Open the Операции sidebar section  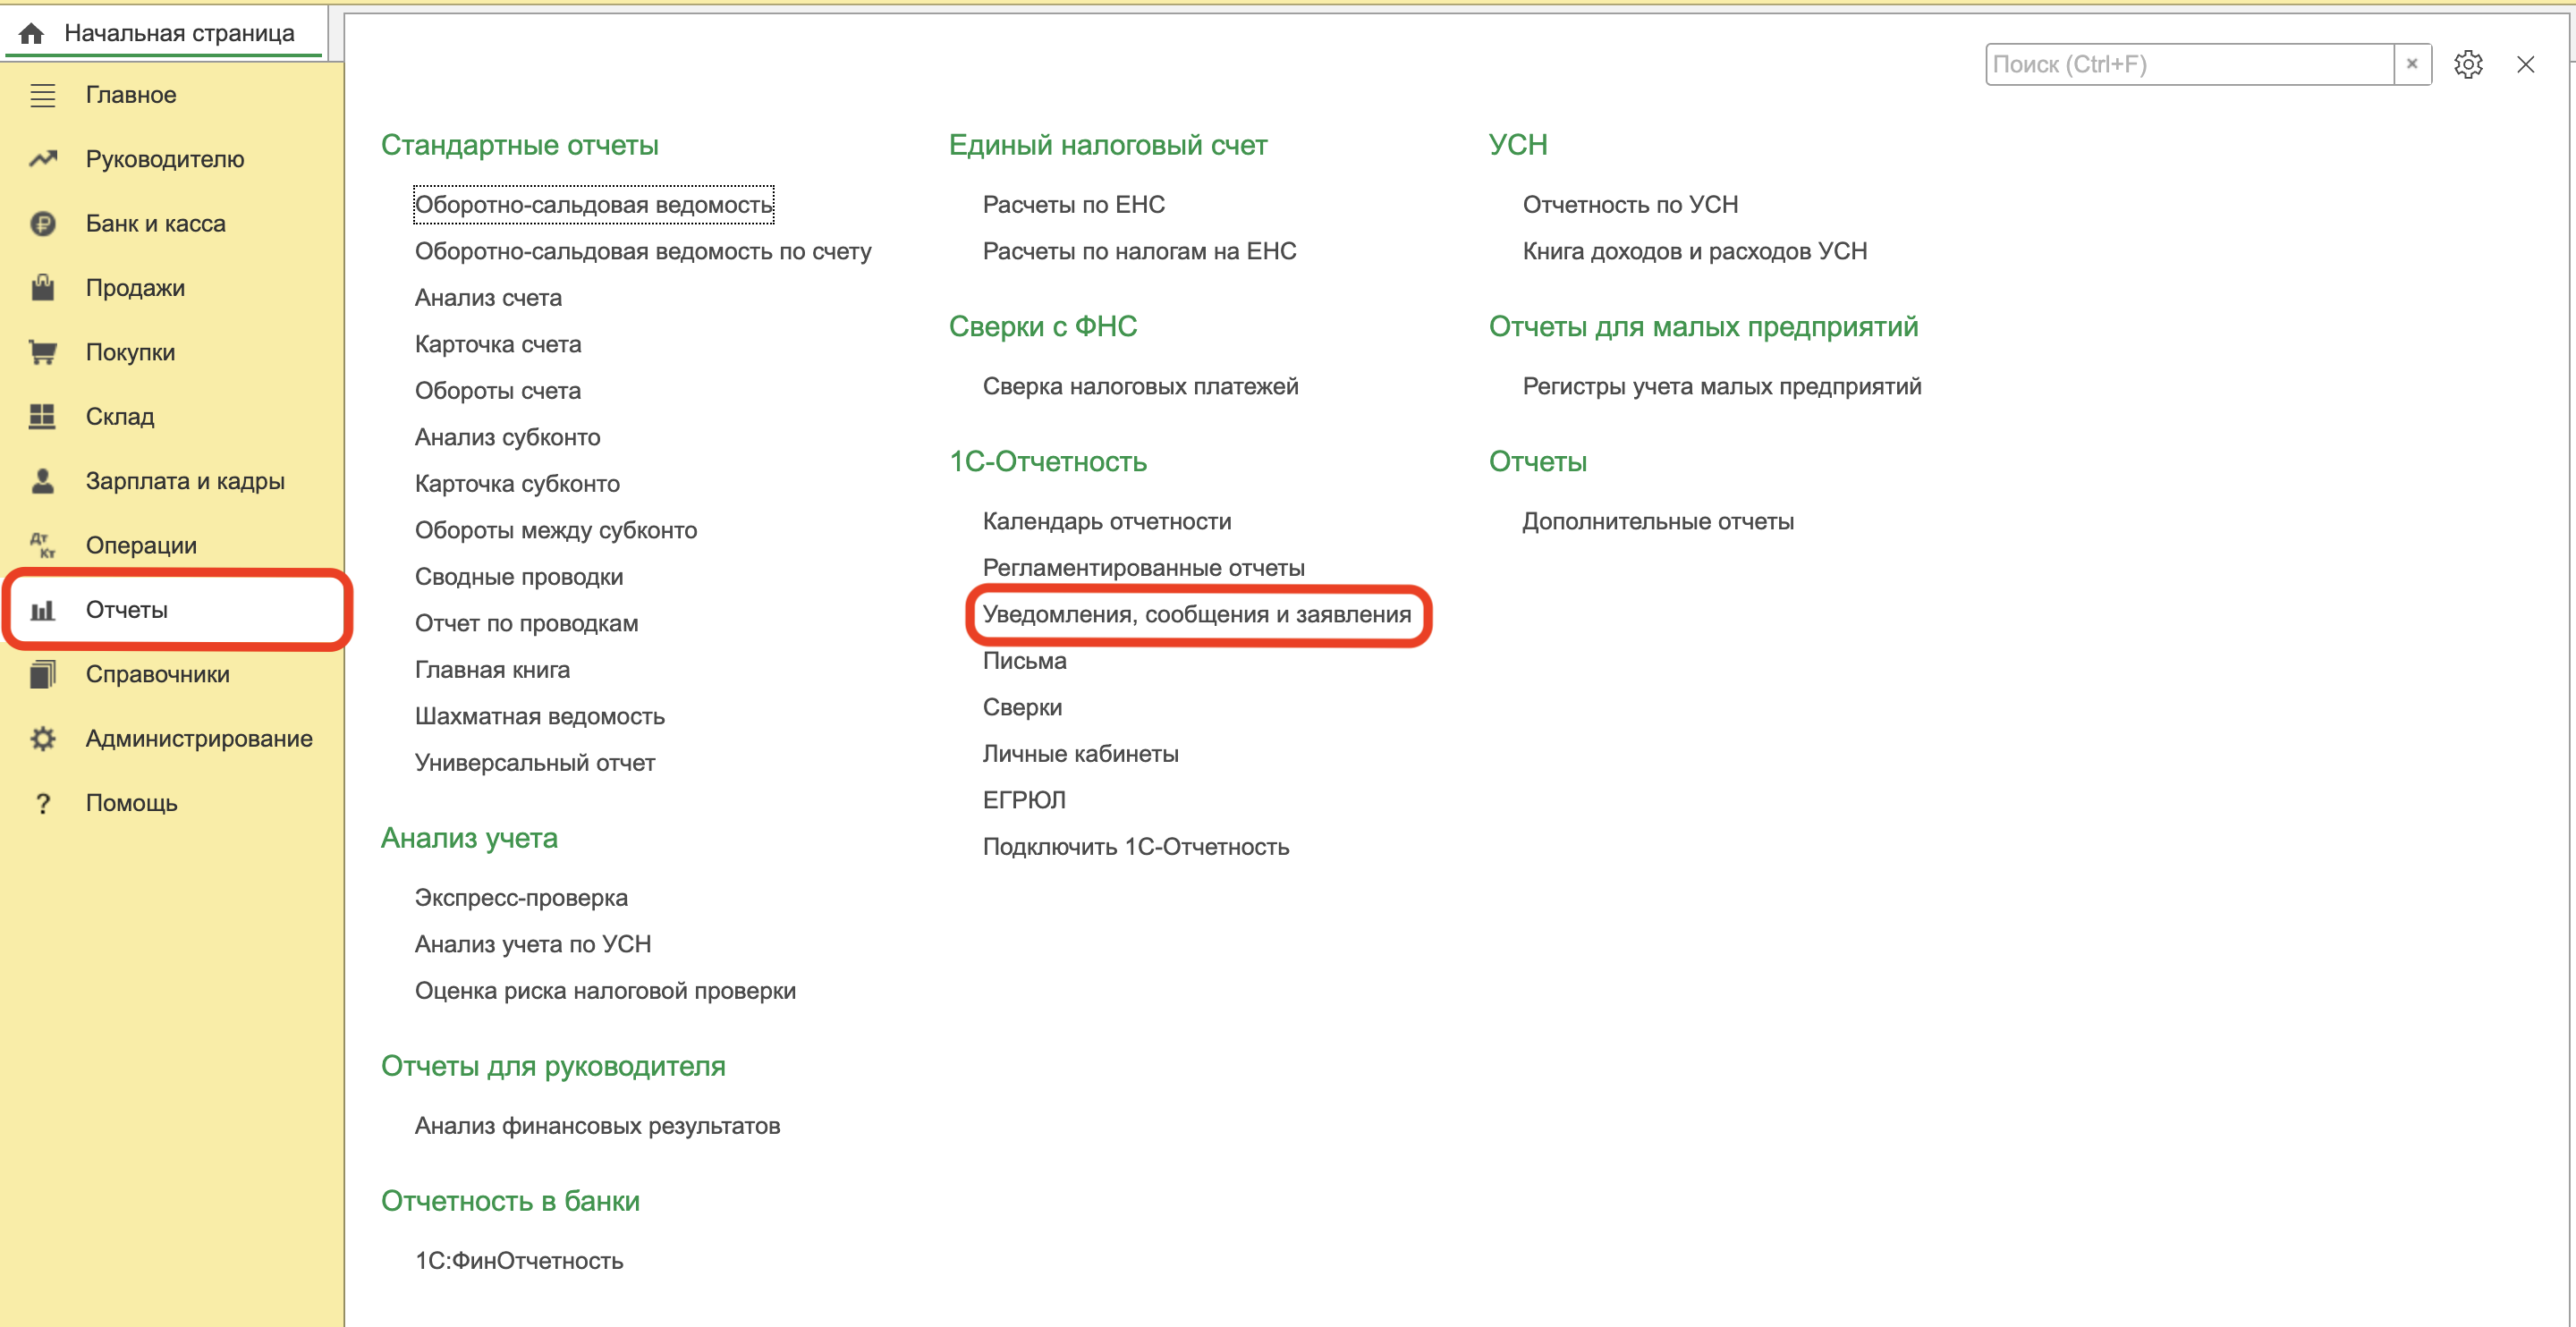pyautogui.click(x=140, y=545)
